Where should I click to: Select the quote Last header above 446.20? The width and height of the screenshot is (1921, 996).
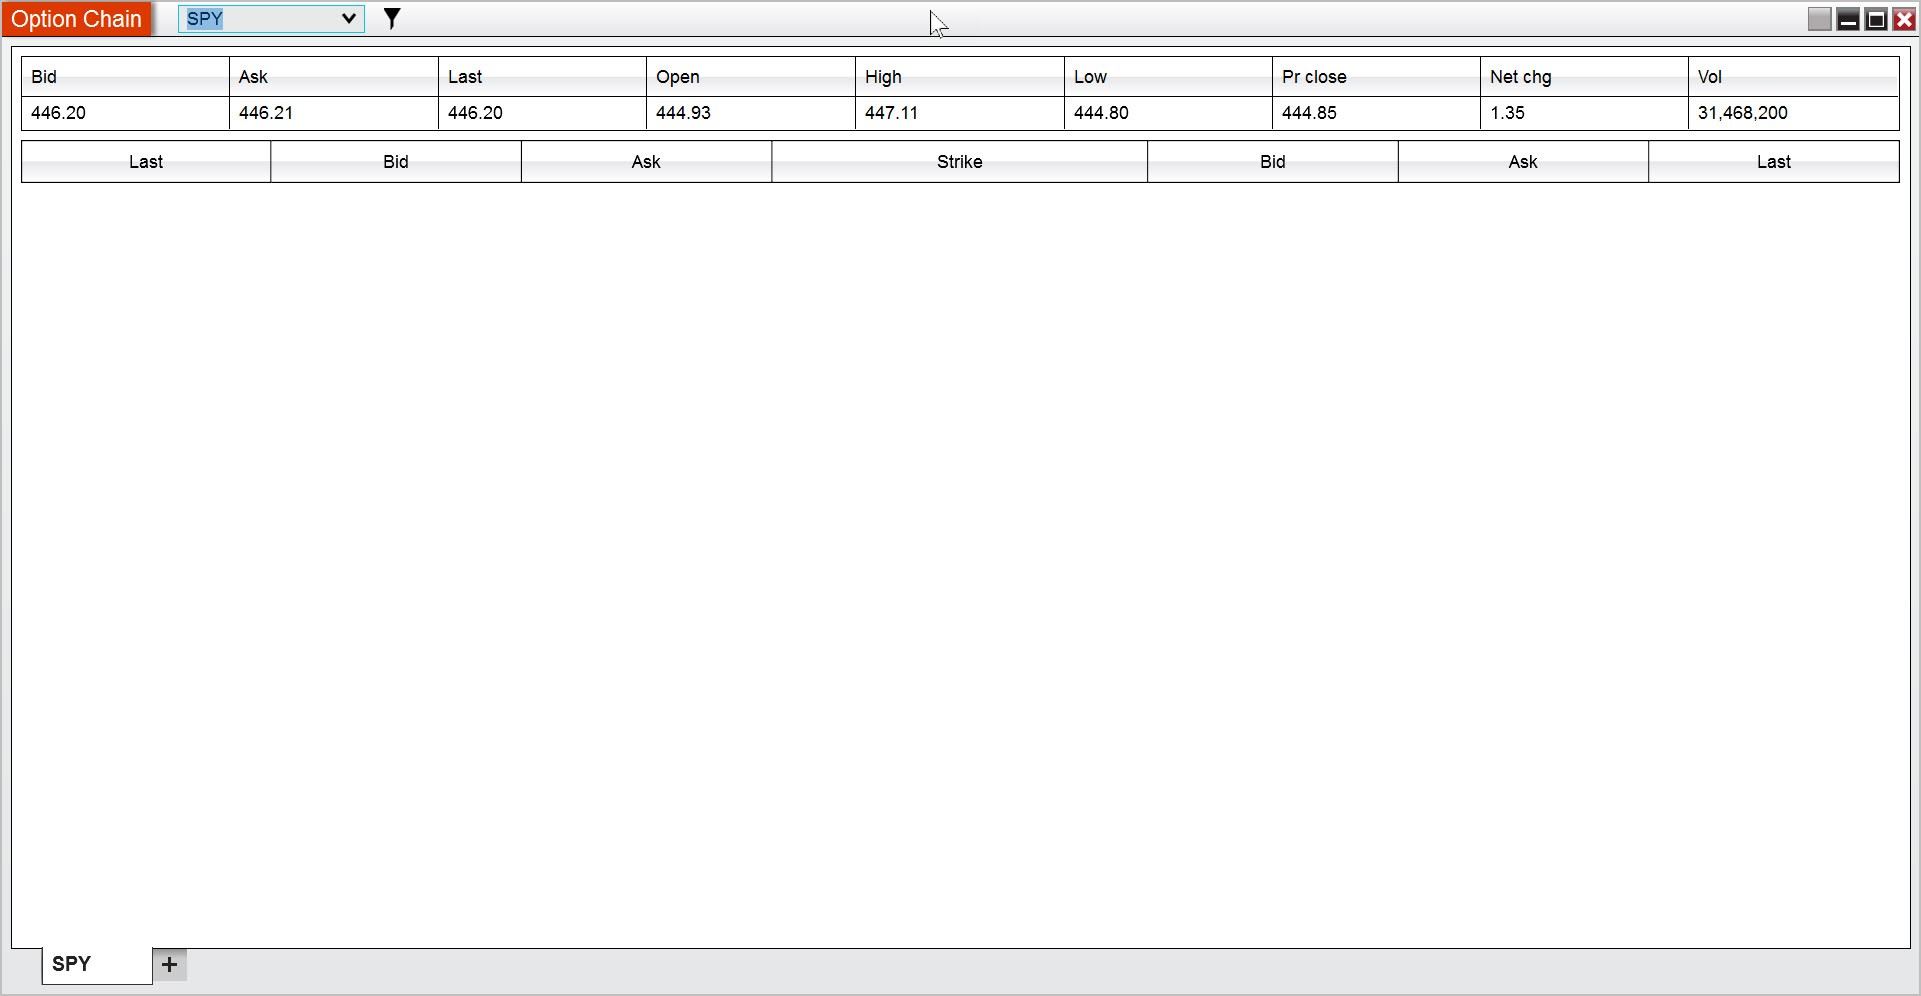click(542, 77)
